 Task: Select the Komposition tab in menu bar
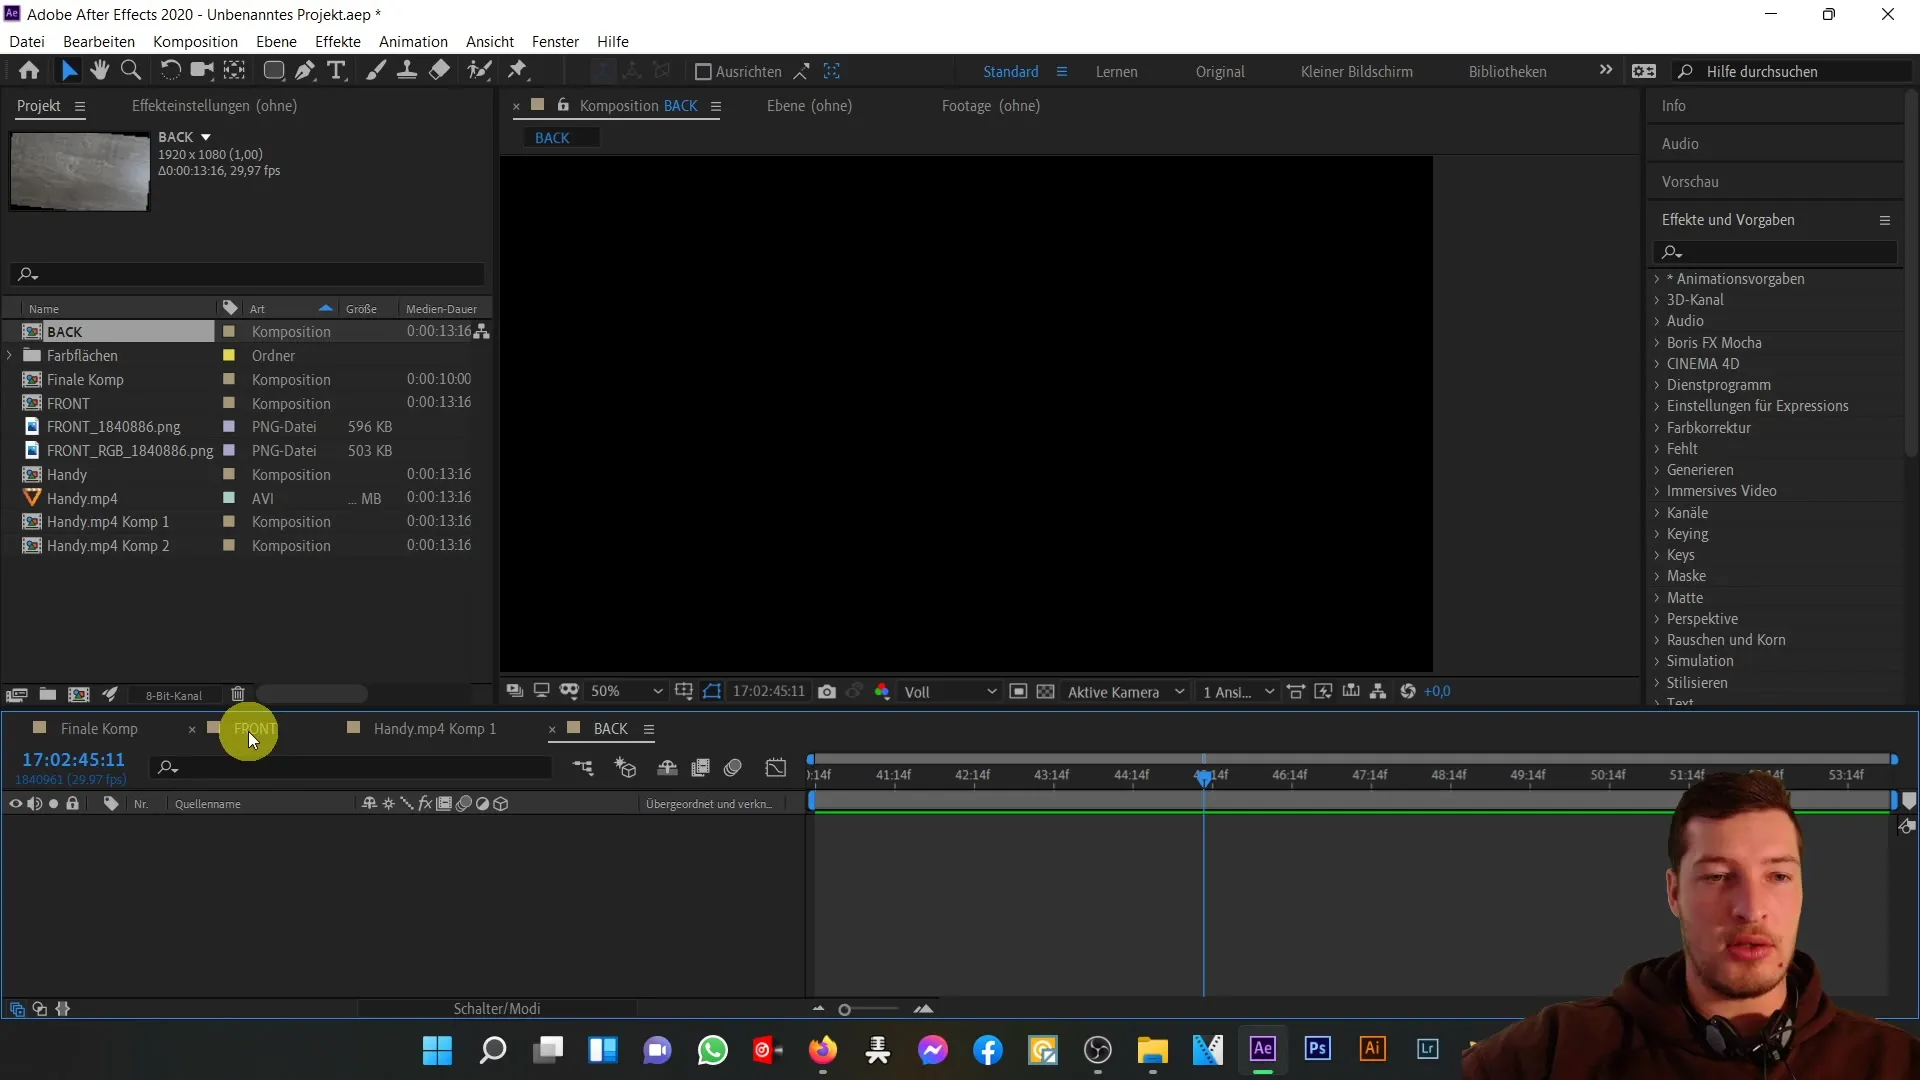tap(195, 41)
